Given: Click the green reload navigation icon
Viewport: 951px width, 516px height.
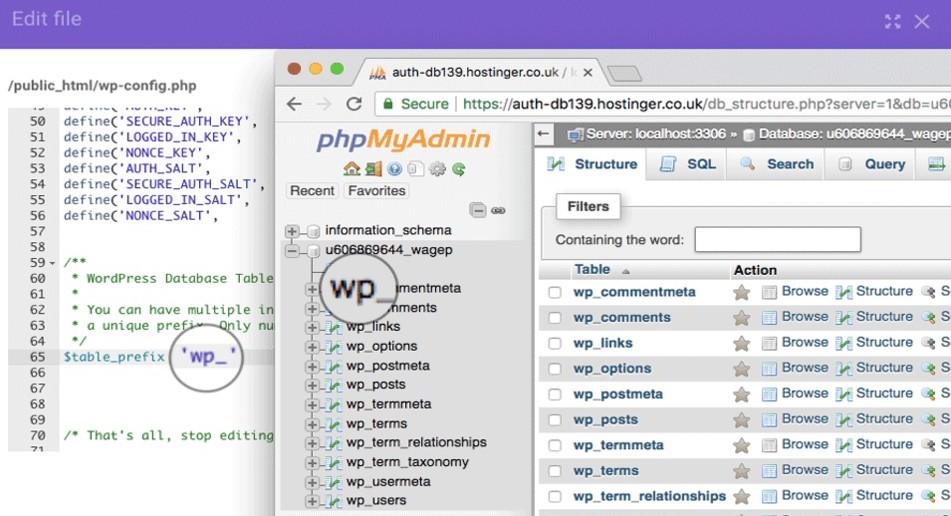Looking at the screenshot, I should pyautogui.click(x=458, y=169).
